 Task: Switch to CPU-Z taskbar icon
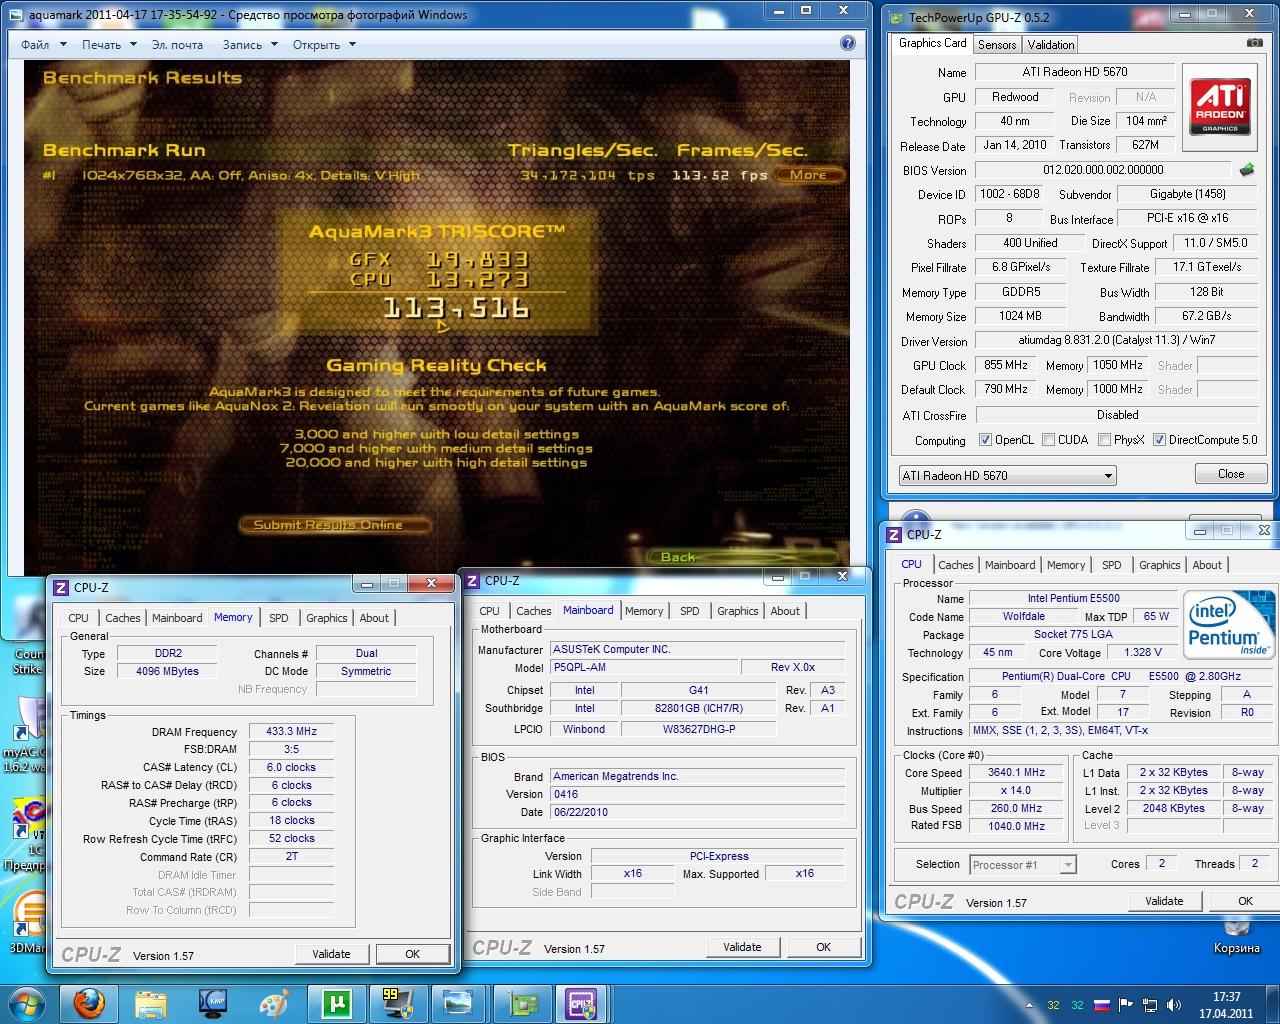[x=582, y=1003]
